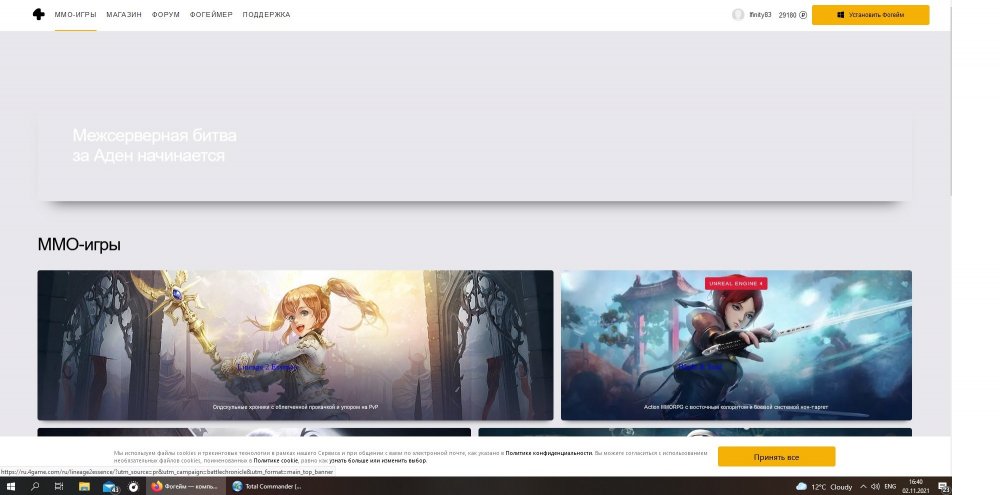The height and width of the screenshot is (495, 1000).
Task: Open the Task View icon
Action: click(59, 486)
